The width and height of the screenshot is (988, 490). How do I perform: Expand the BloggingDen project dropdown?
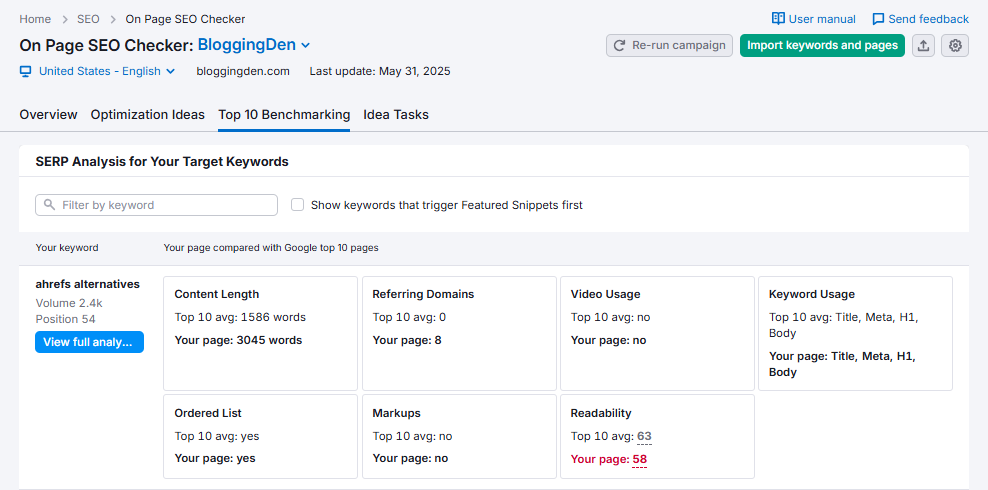pos(254,45)
